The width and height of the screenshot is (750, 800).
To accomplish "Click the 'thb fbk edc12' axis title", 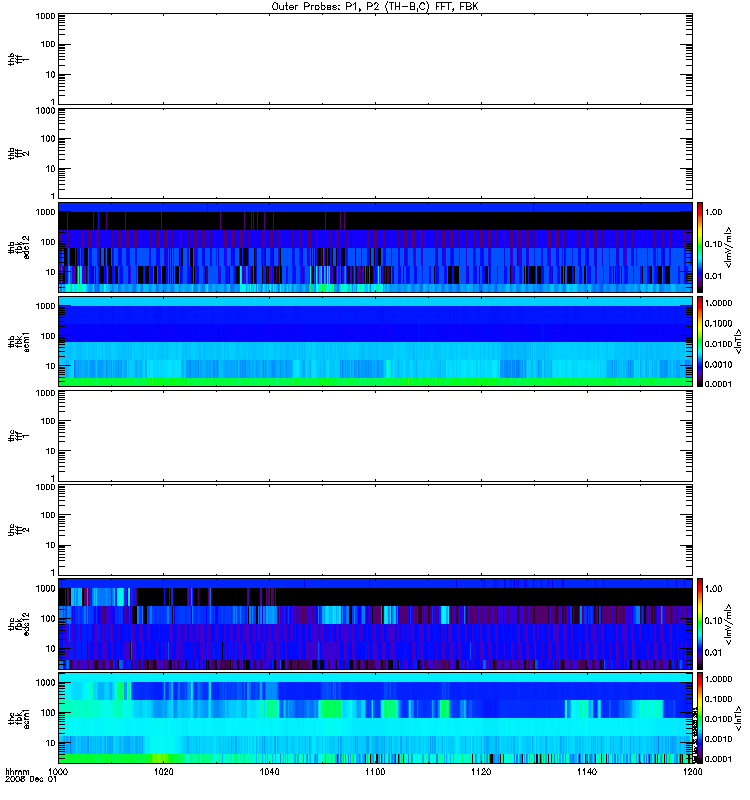I will (18, 247).
